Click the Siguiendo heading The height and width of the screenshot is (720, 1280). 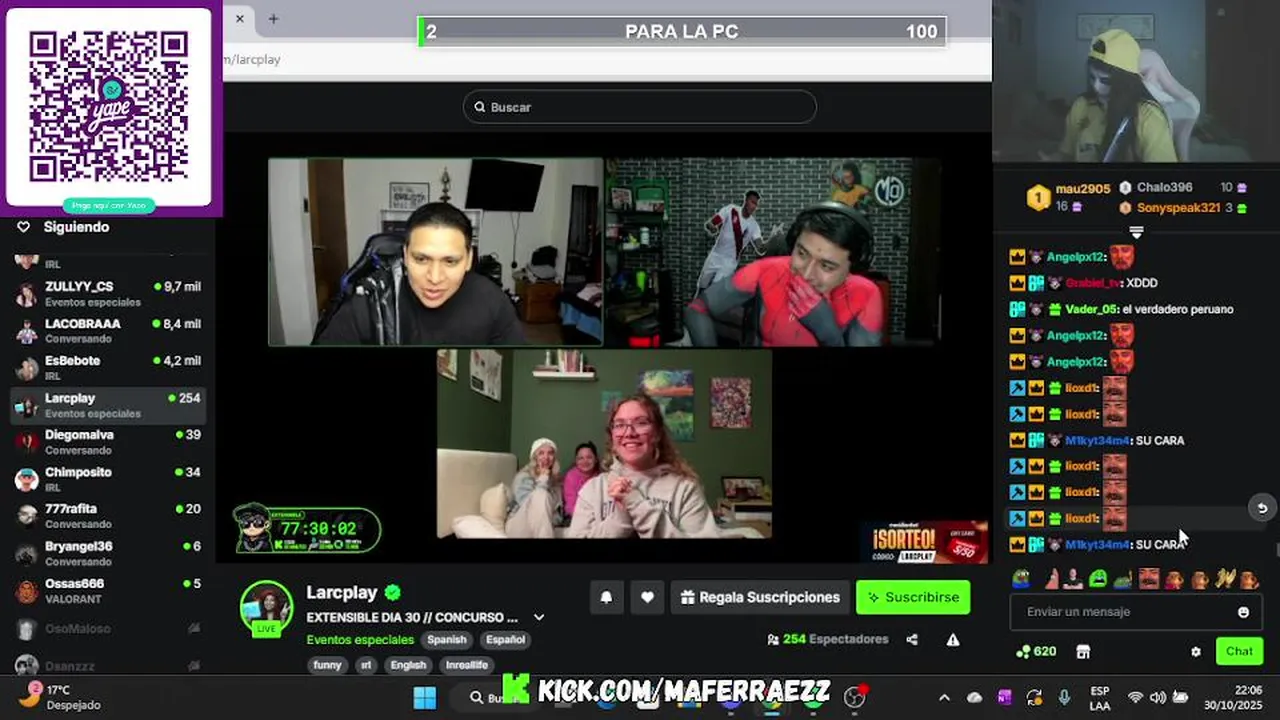pos(76,227)
